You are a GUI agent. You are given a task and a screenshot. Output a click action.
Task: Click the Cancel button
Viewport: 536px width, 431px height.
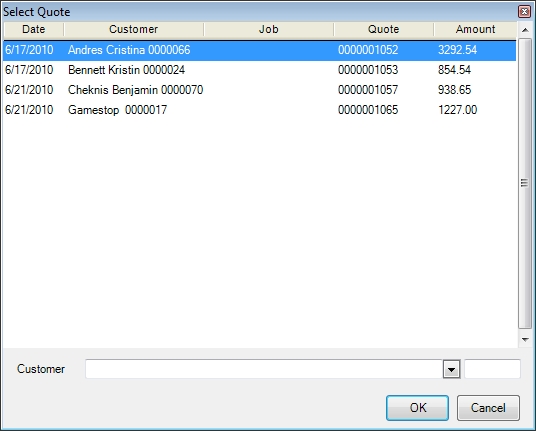coord(488,408)
